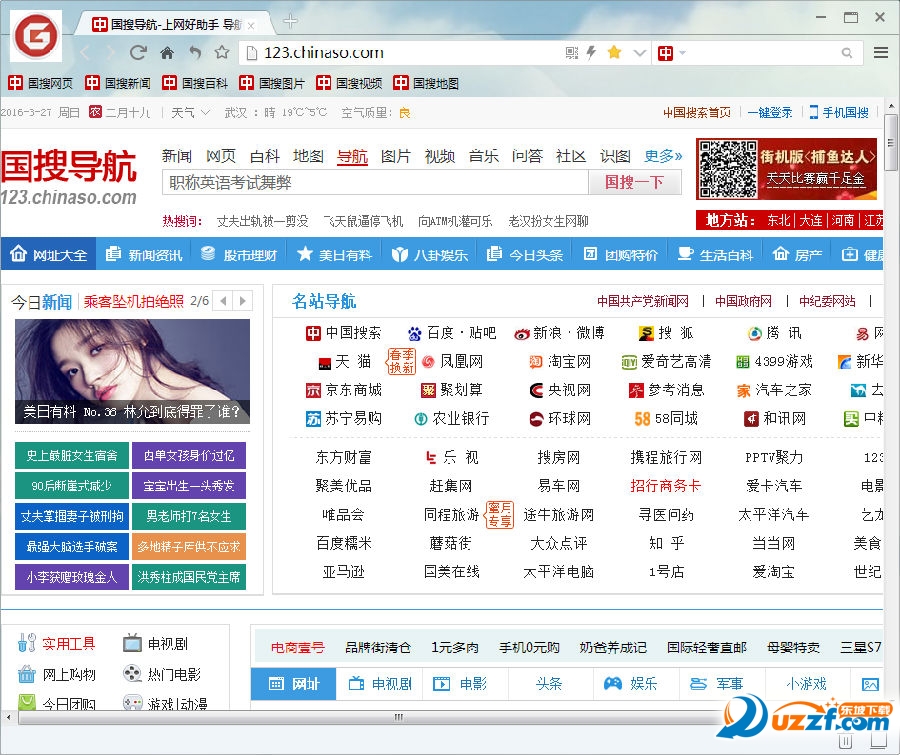The height and width of the screenshot is (755, 900).
Task: Open 苏宁易购 site link
Action: (x=344, y=419)
